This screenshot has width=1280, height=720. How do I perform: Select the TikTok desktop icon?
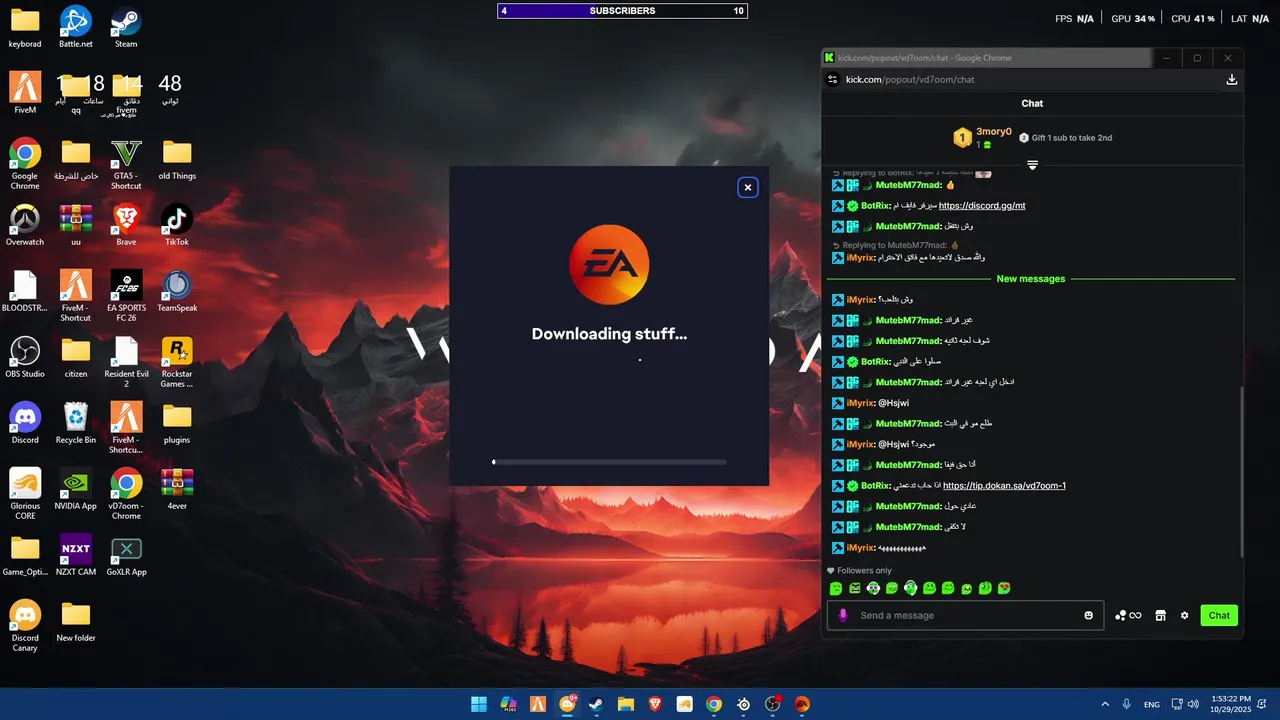click(177, 225)
